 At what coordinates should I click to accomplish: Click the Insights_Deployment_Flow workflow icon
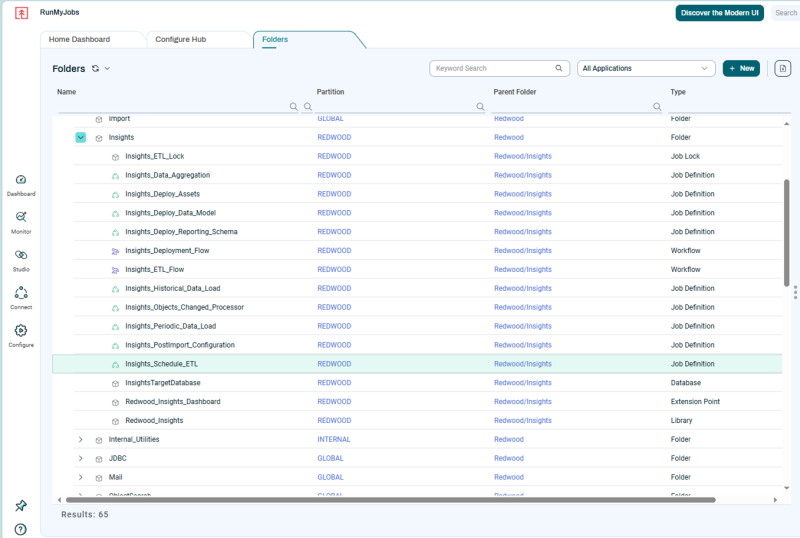pos(115,251)
